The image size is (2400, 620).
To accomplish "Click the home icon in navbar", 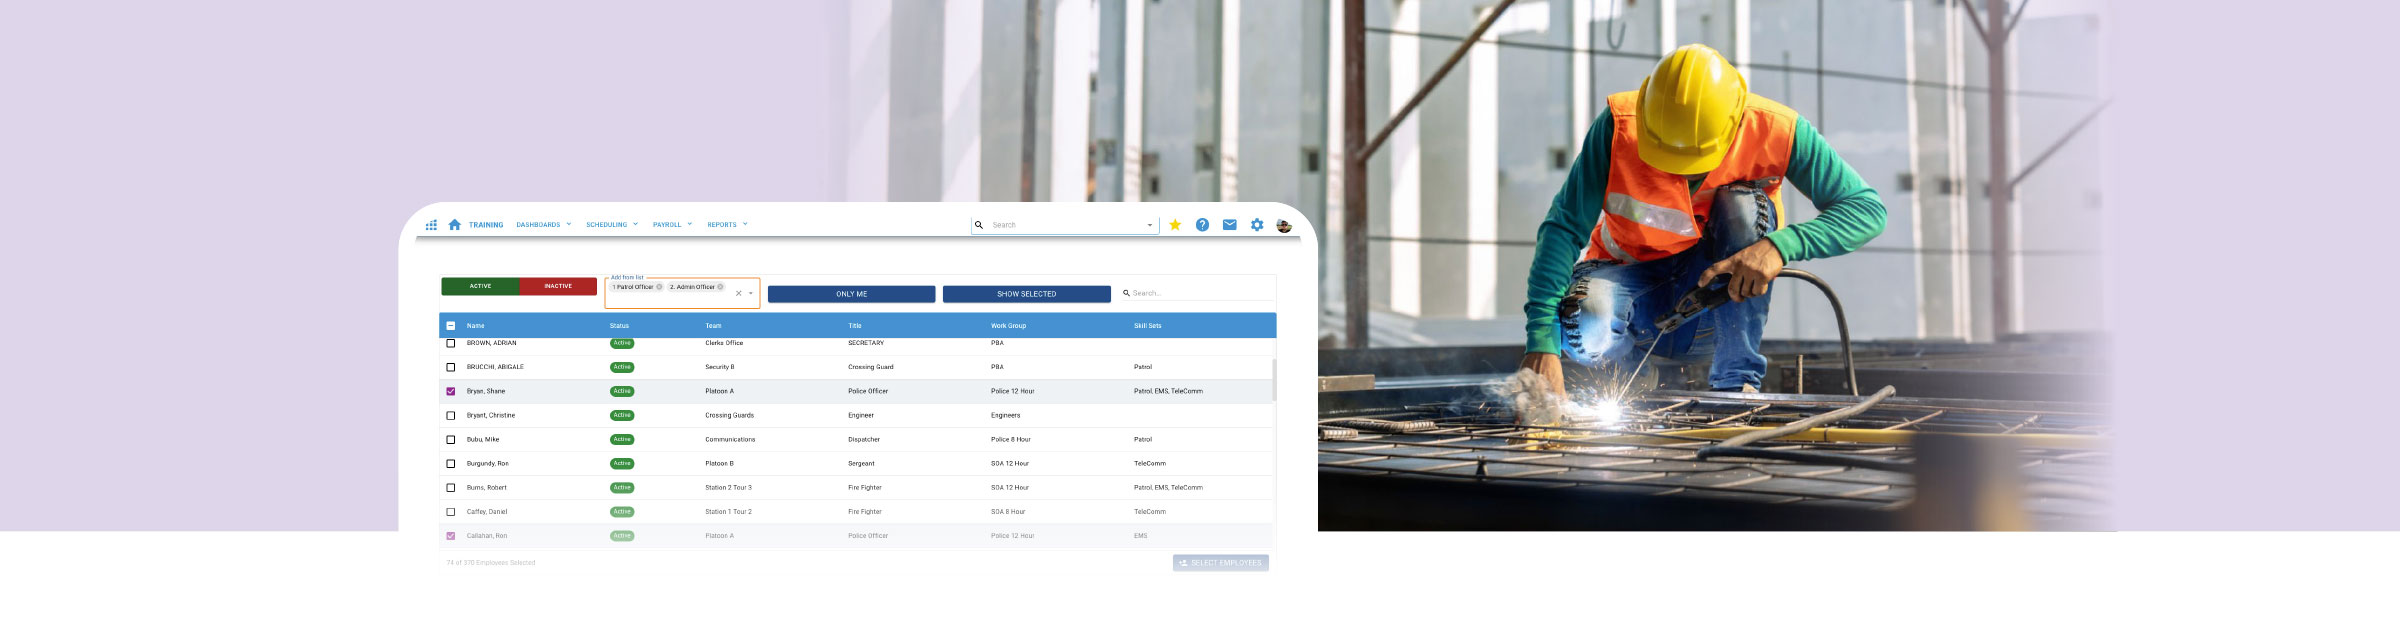I will 454,225.
